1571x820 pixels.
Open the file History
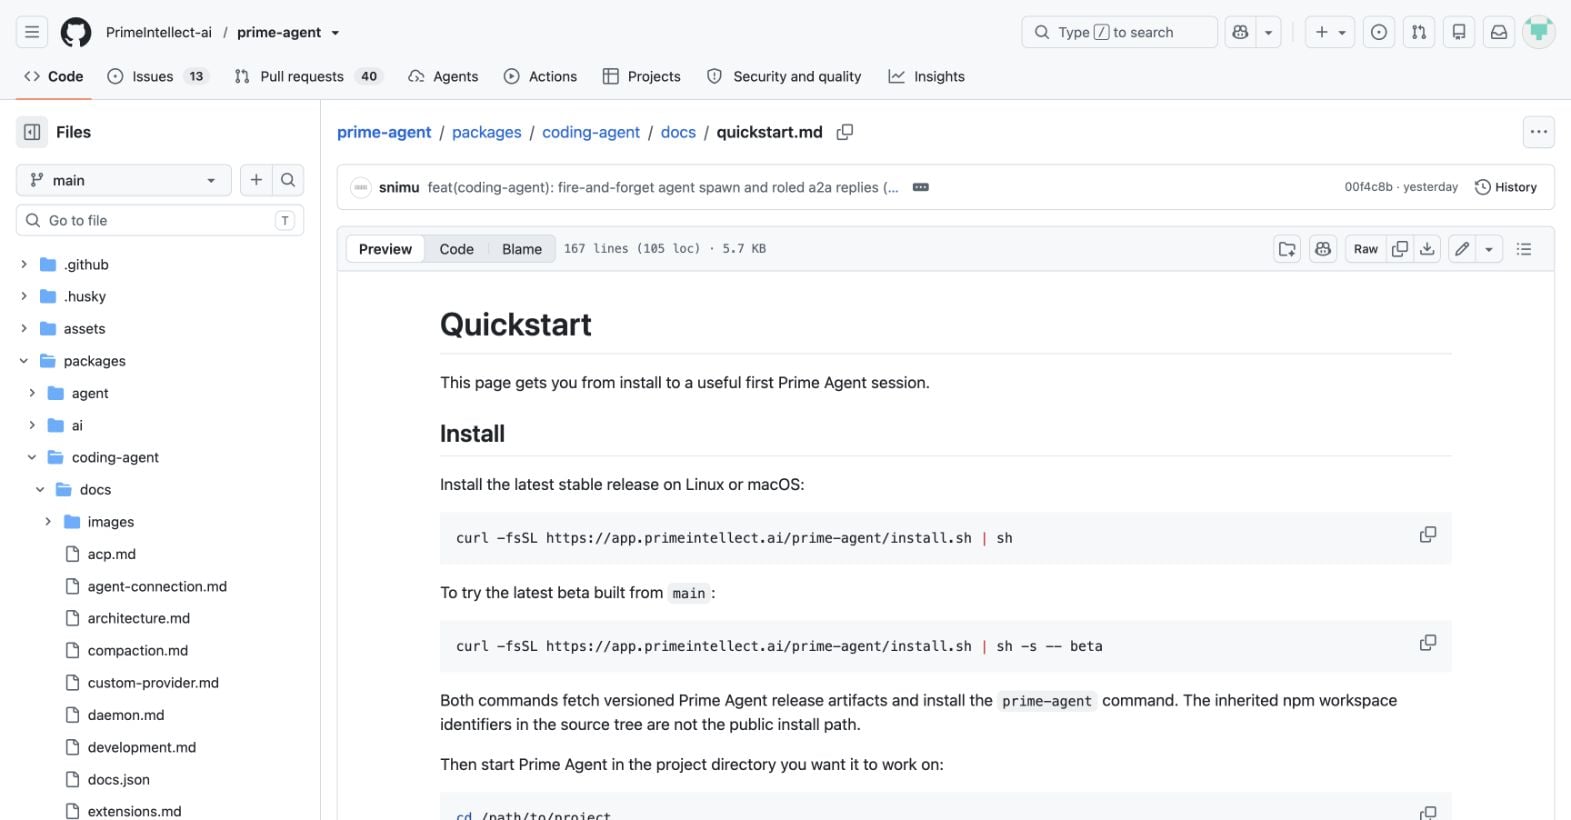[1506, 187]
